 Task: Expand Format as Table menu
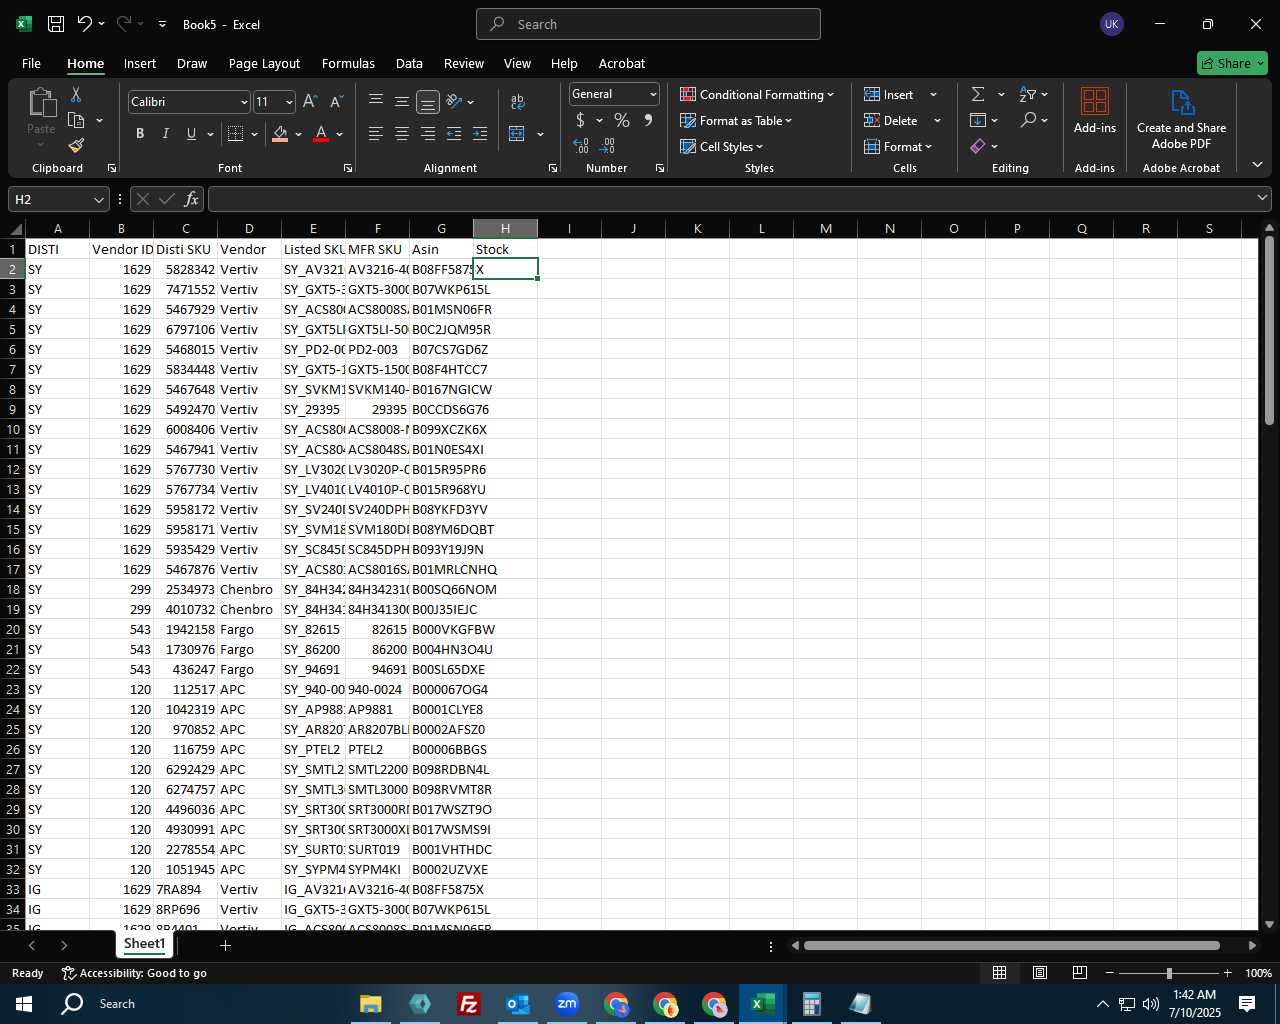(x=736, y=120)
